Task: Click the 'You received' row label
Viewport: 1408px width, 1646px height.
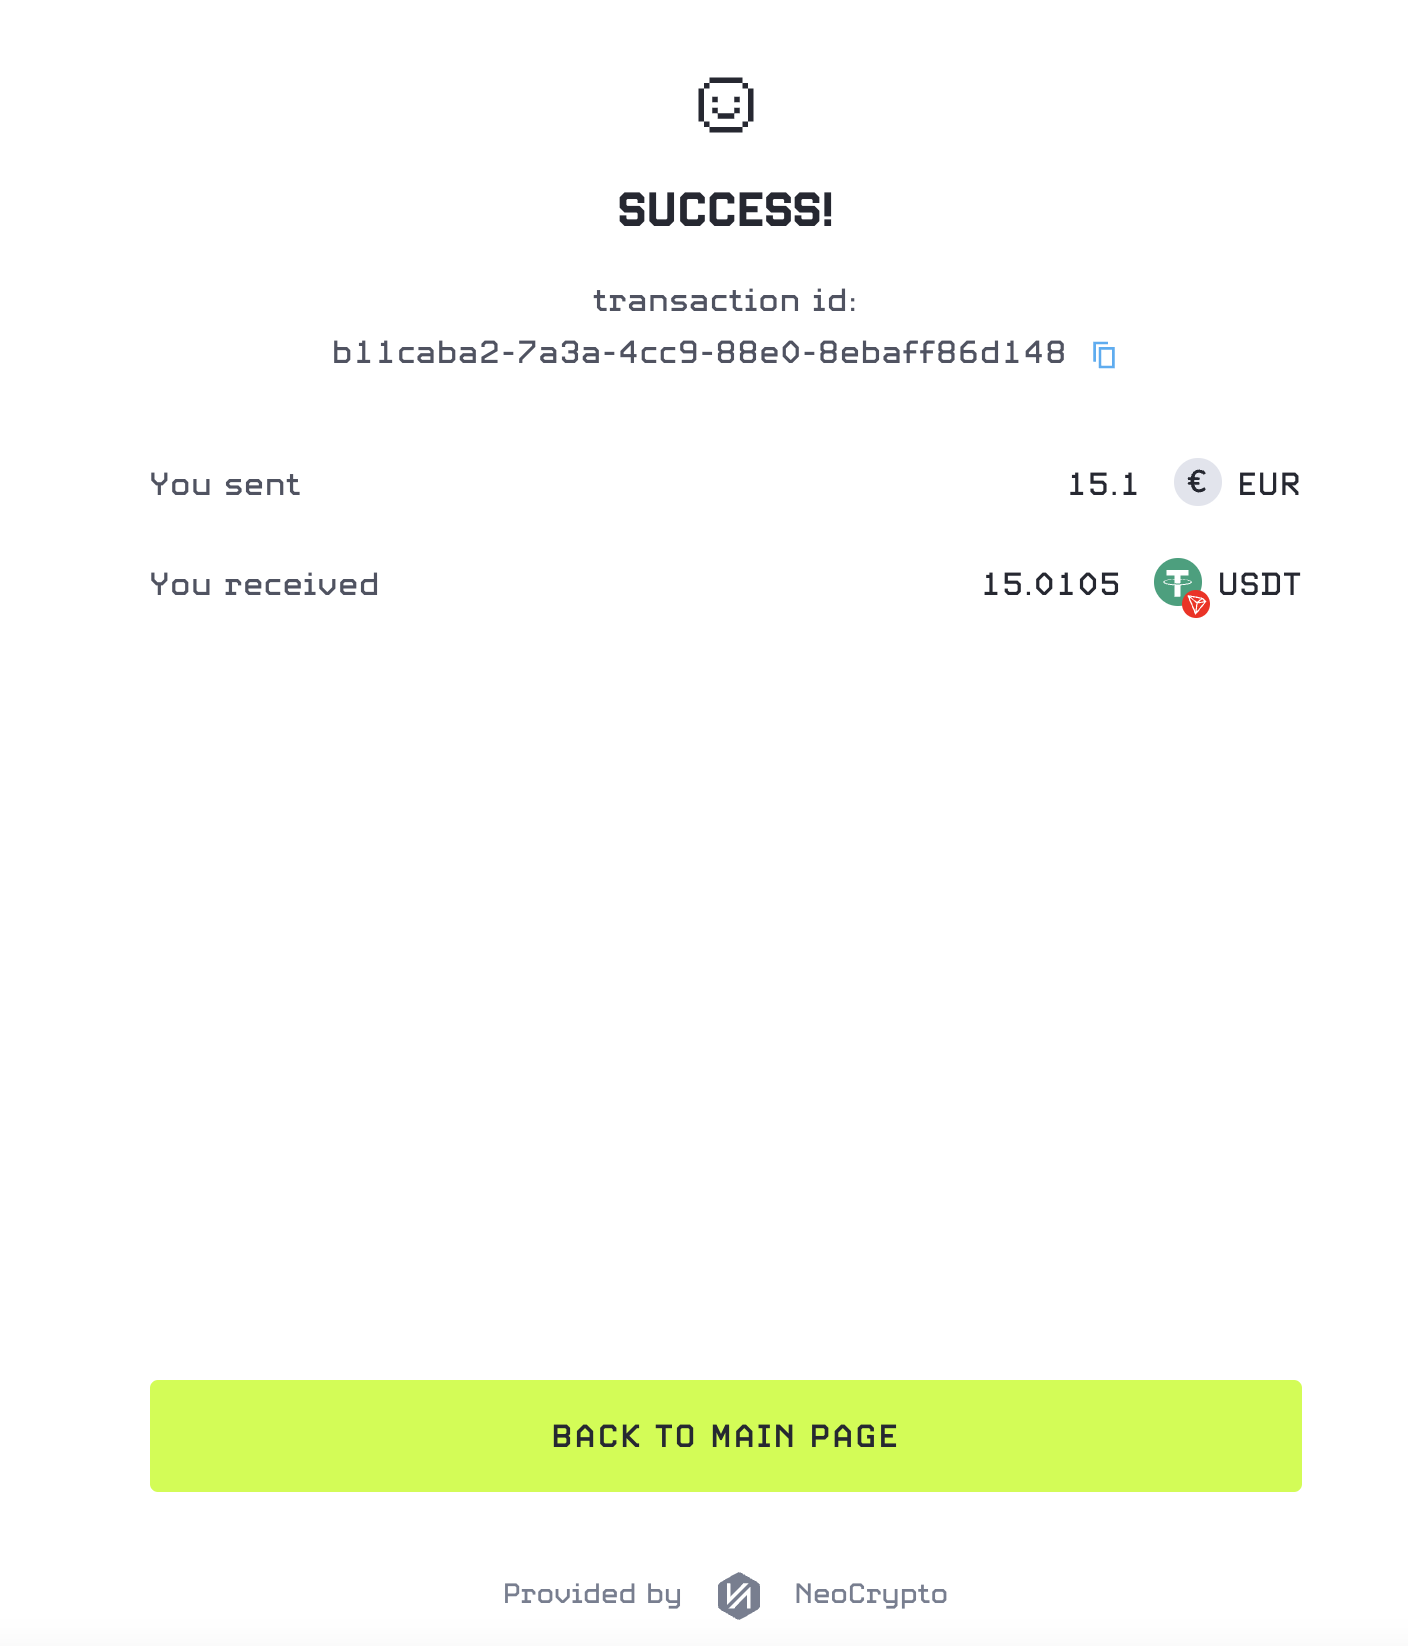Action: tap(264, 584)
